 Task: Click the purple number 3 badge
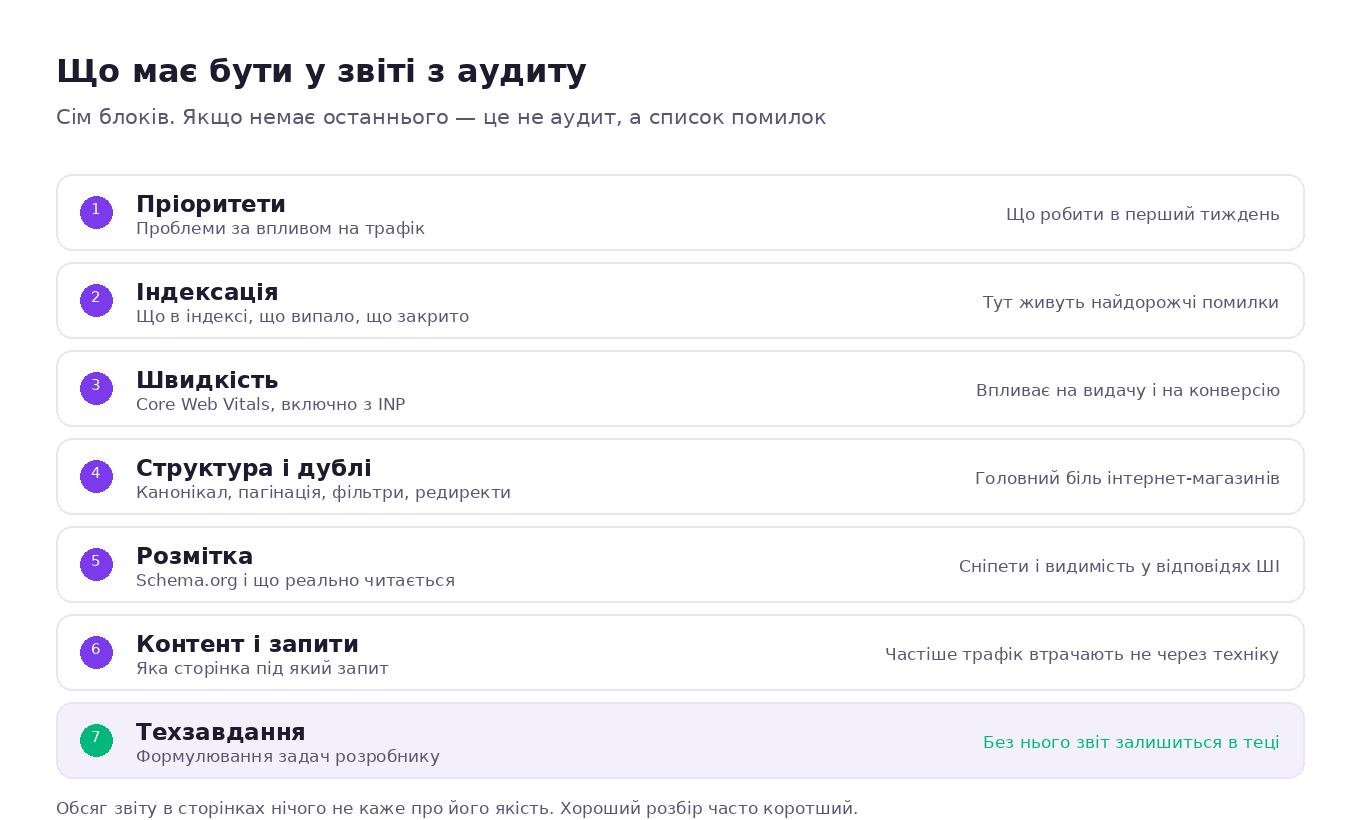96,388
